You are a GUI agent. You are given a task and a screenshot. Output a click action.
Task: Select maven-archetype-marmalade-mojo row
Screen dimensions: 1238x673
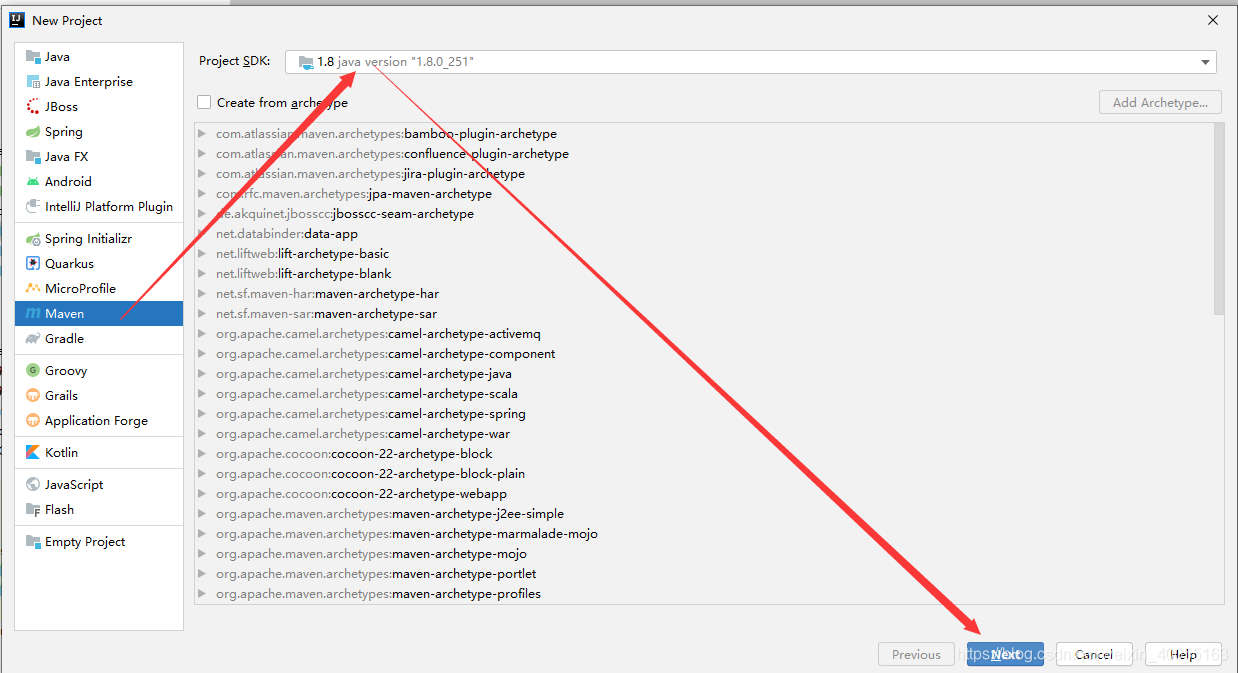(704, 534)
